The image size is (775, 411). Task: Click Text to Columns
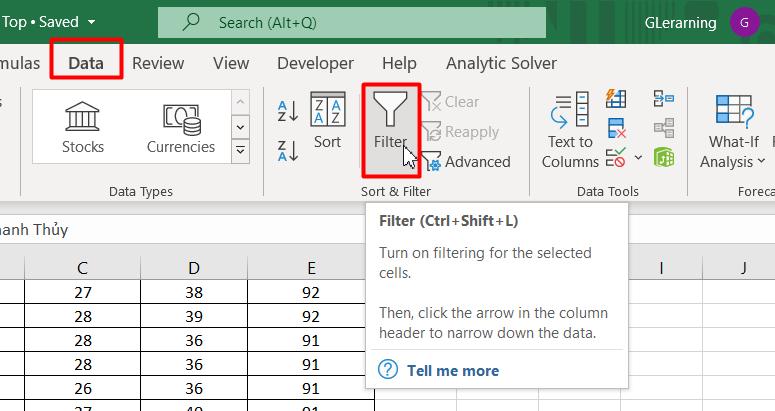click(x=570, y=130)
